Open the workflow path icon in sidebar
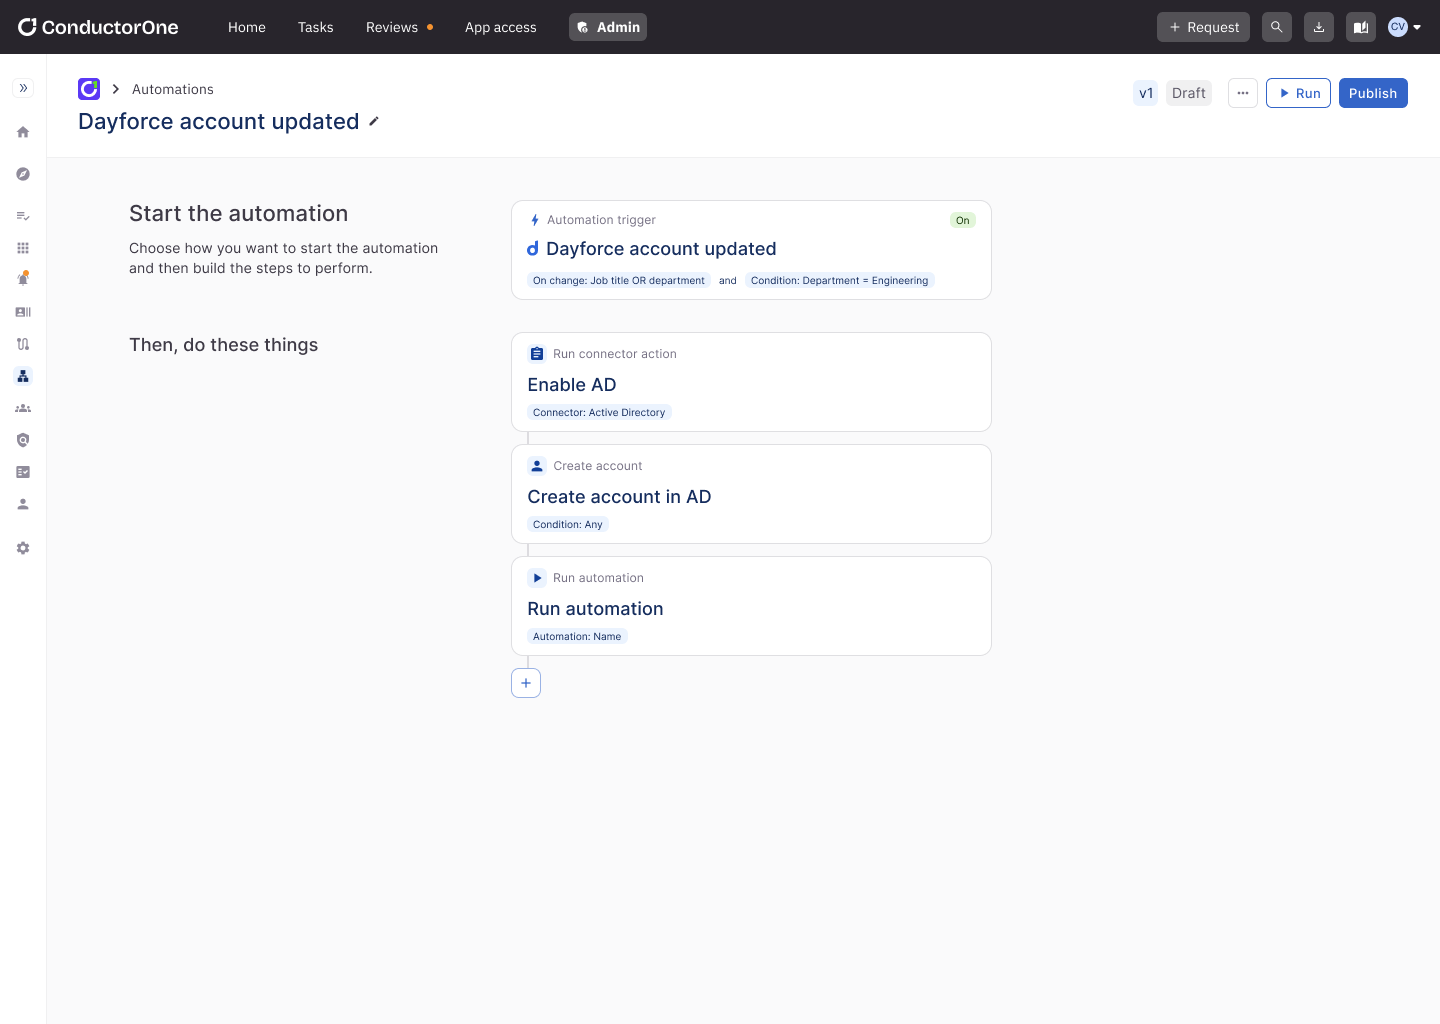Screen dimensions: 1440x1024 click(23, 344)
